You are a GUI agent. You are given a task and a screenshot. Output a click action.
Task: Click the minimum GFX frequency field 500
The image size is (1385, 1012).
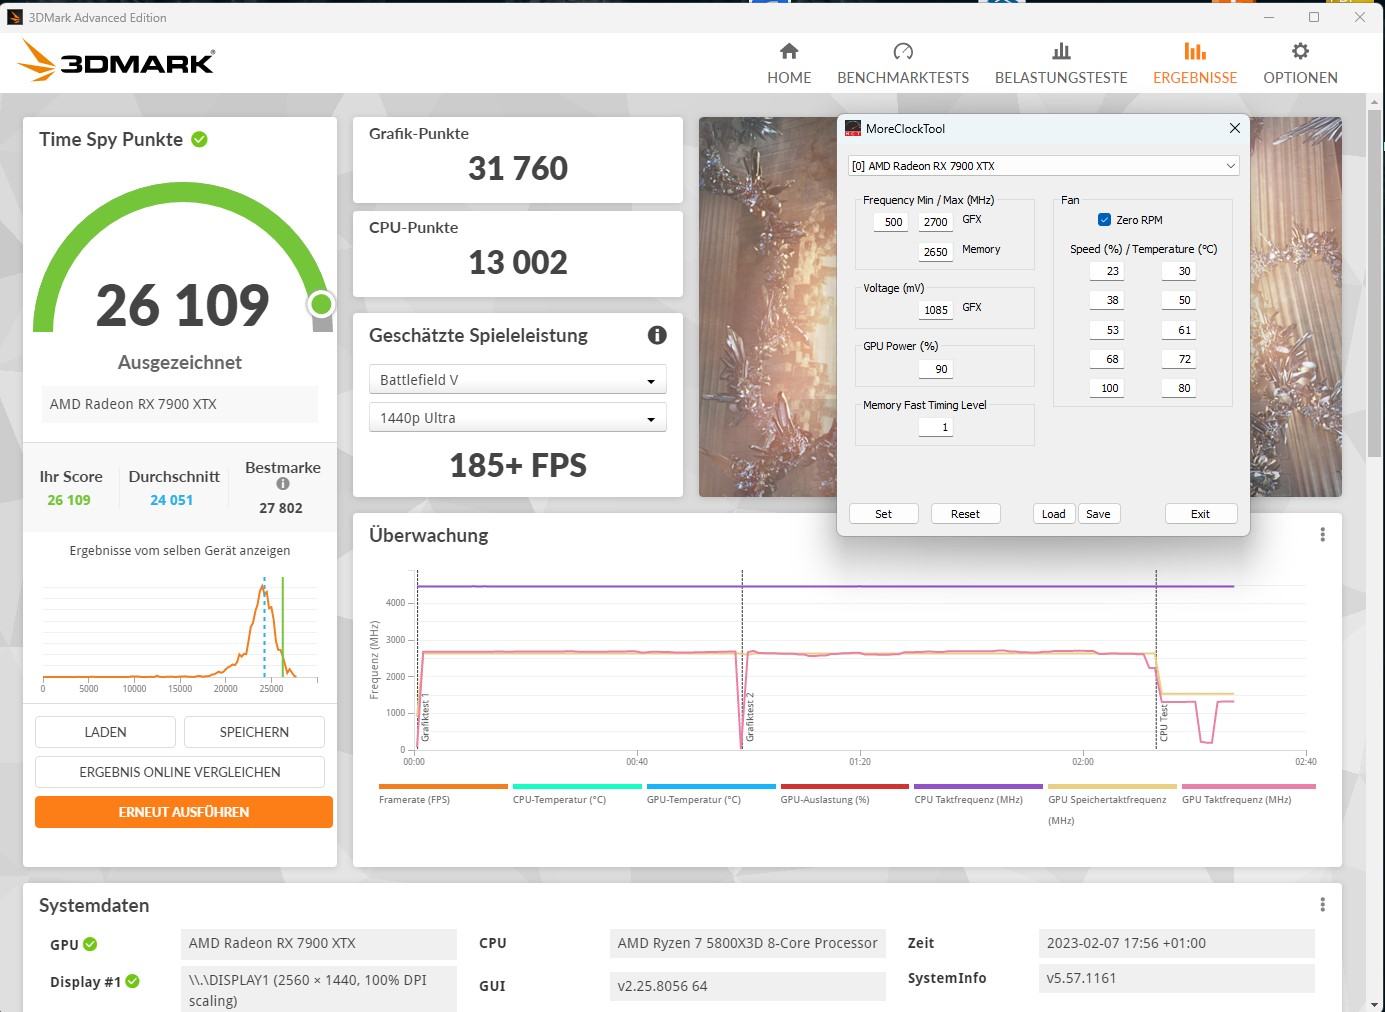[x=889, y=222]
